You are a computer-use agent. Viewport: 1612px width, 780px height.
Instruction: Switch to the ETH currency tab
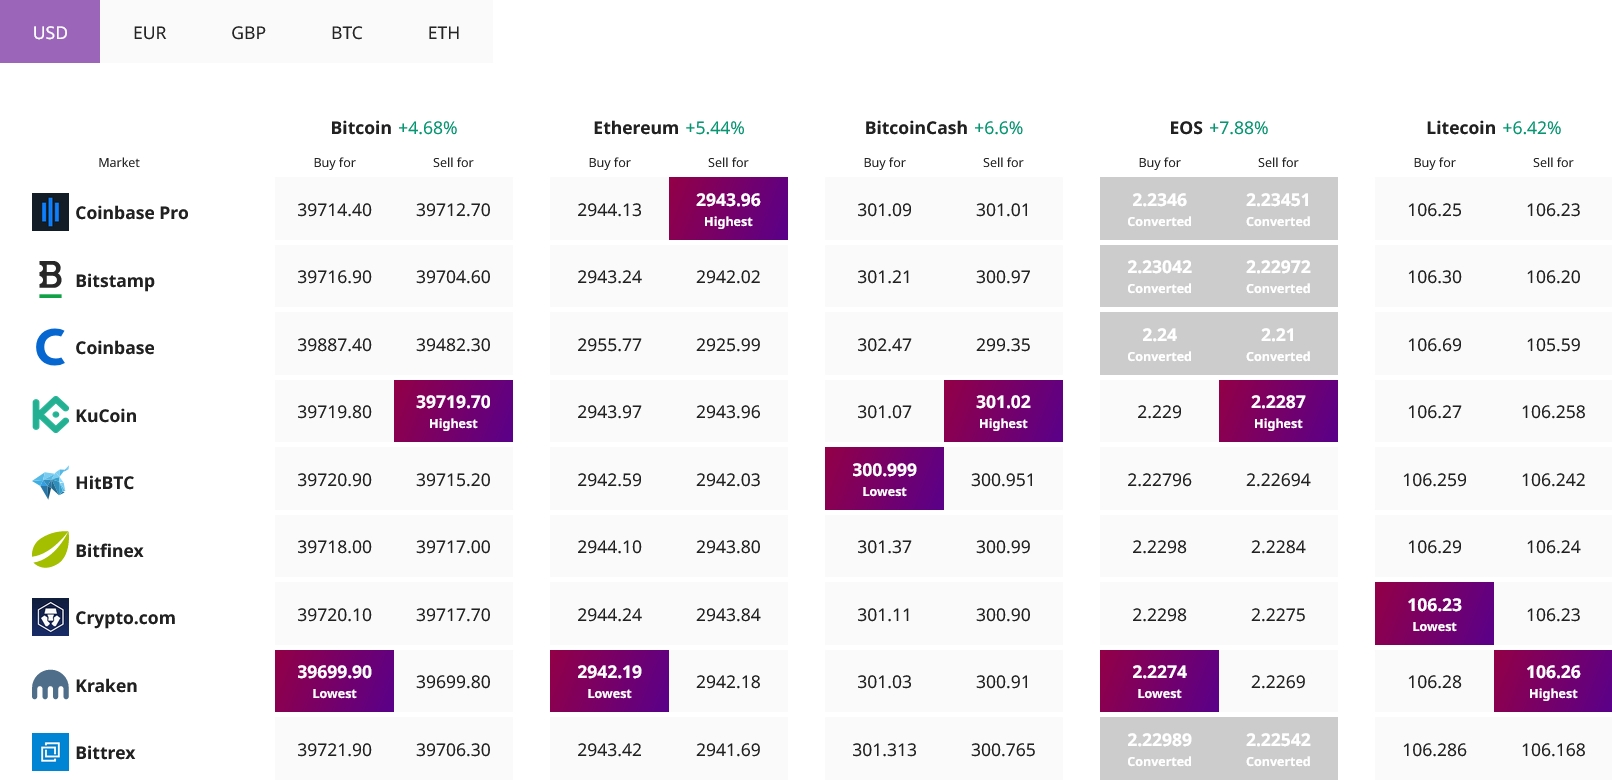pos(444,32)
